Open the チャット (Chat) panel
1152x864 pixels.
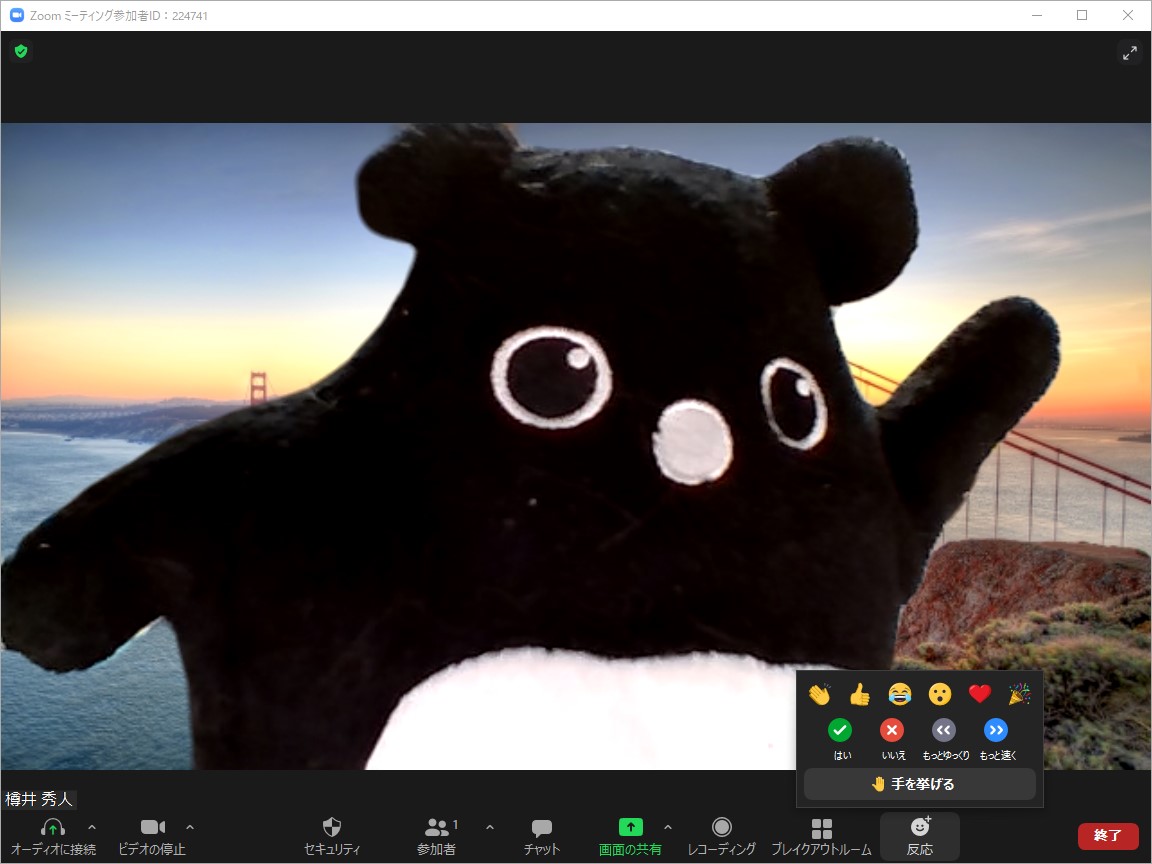pyautogui.click(x=541, y=835)
